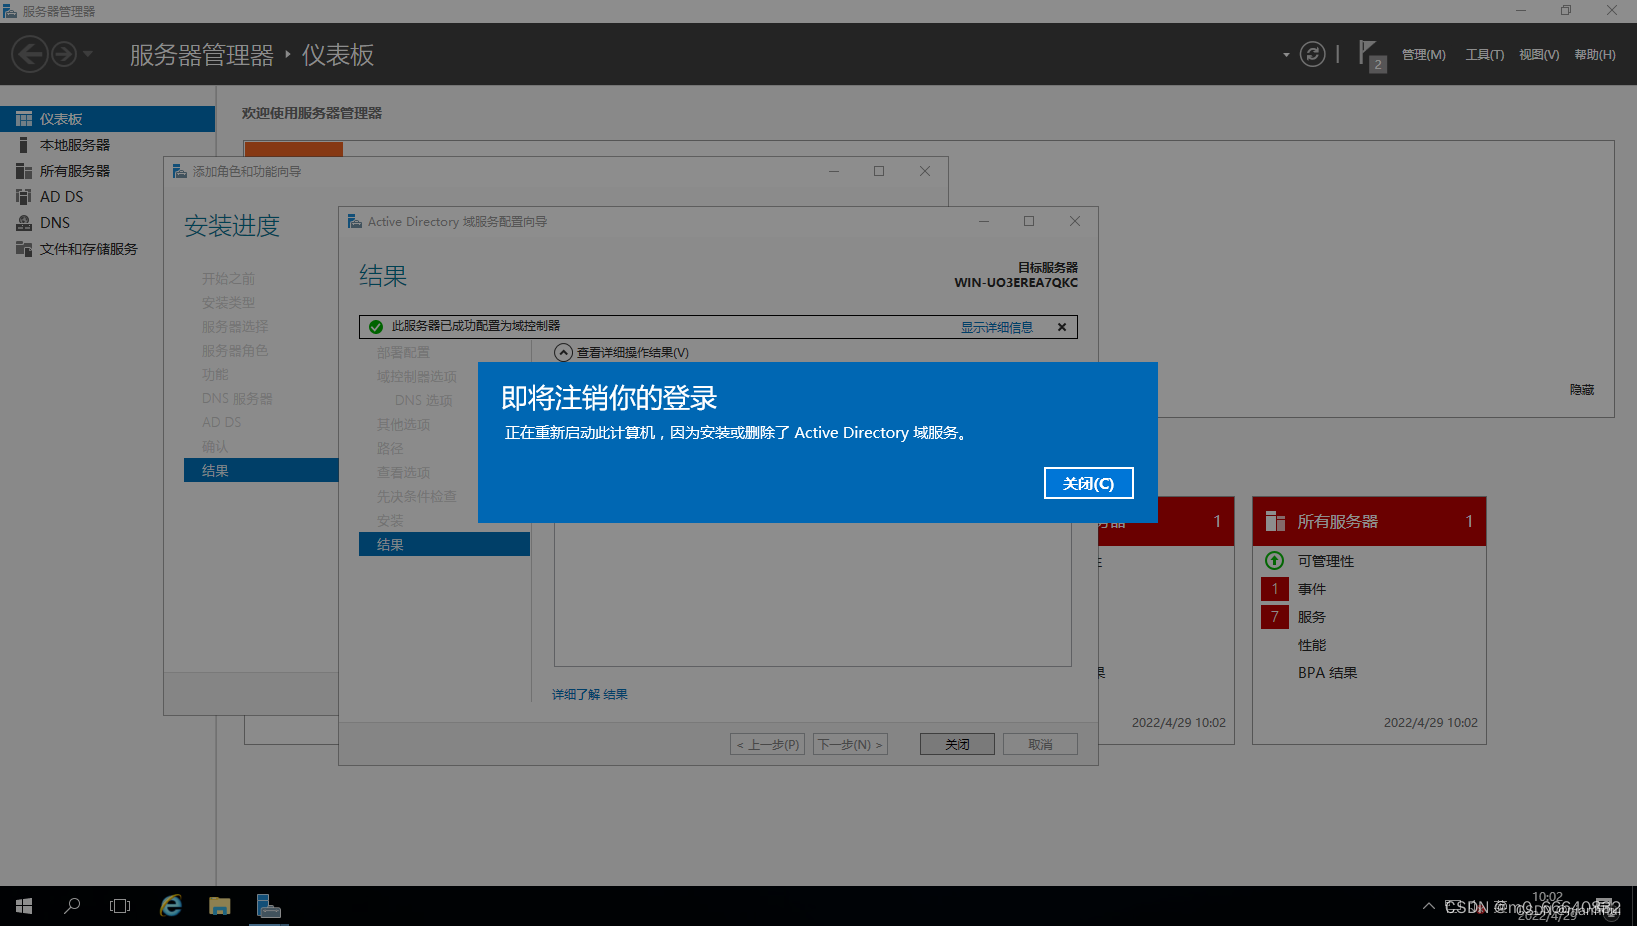
Task: Click 下一步(N) button in AD DS wizard
Action: coord(850,744)
